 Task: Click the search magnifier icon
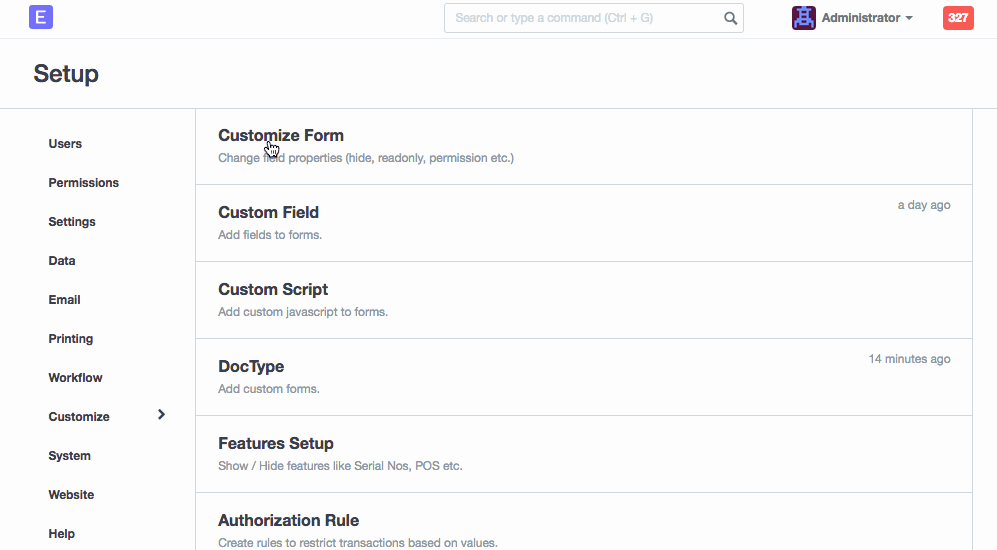[x=730, y=18]
